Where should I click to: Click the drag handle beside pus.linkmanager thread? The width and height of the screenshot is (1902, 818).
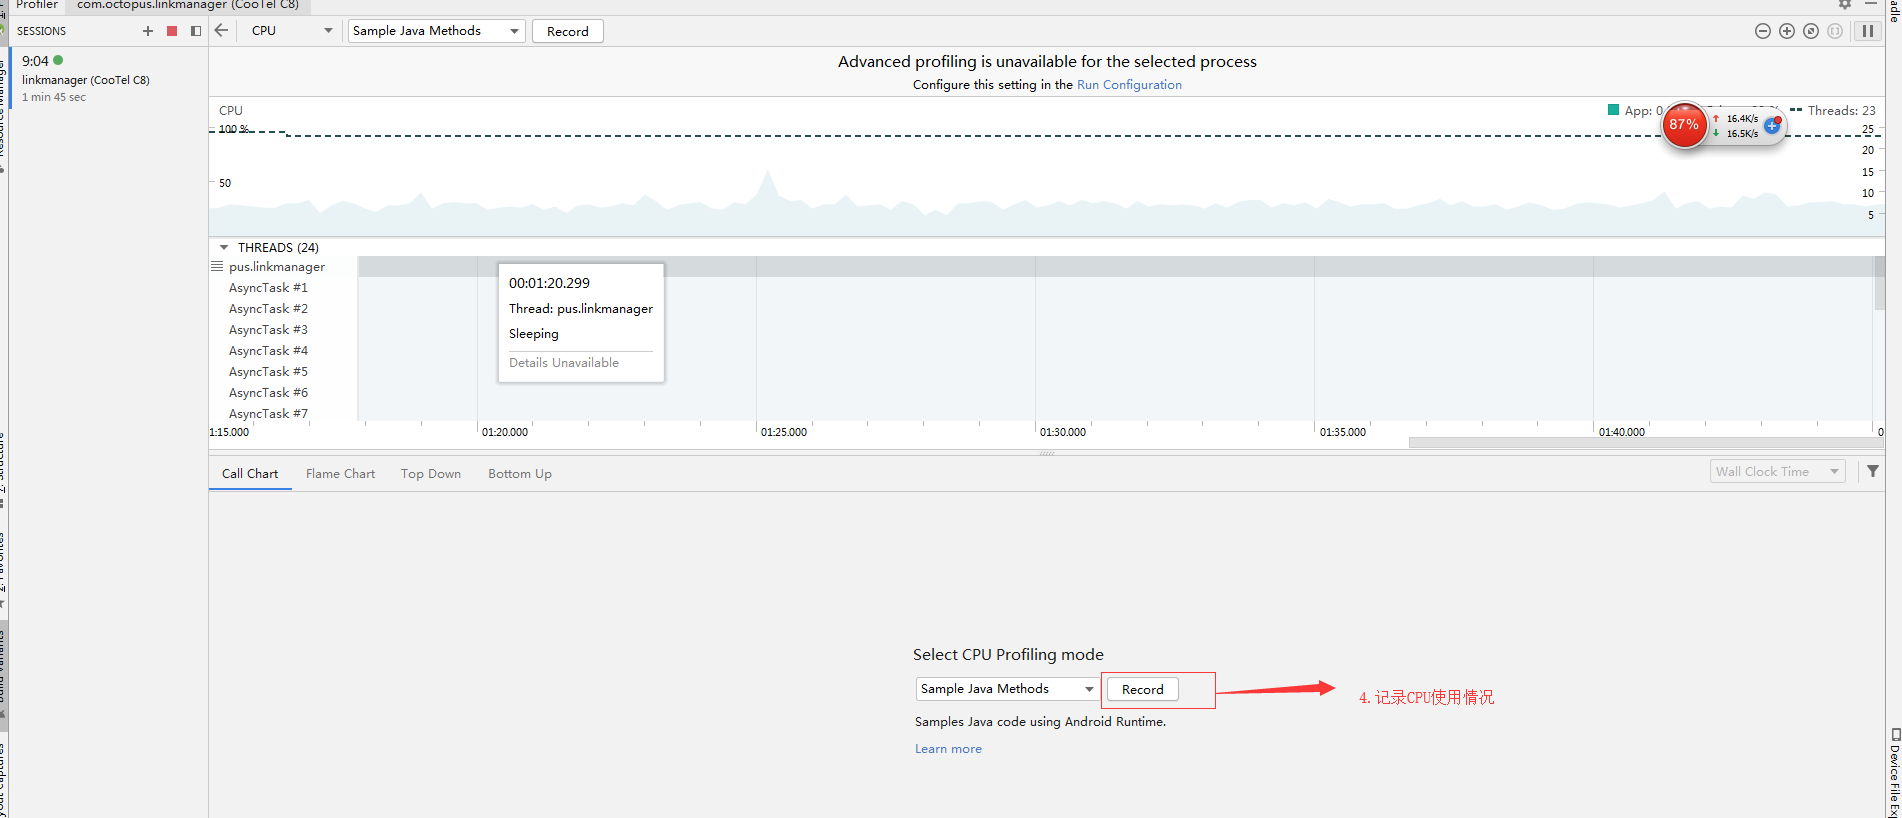click(217, 266)
